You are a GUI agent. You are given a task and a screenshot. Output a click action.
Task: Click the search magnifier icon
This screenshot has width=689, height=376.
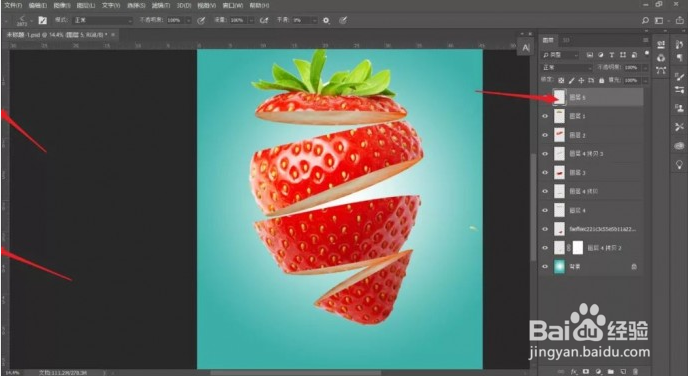click(645, 20)
